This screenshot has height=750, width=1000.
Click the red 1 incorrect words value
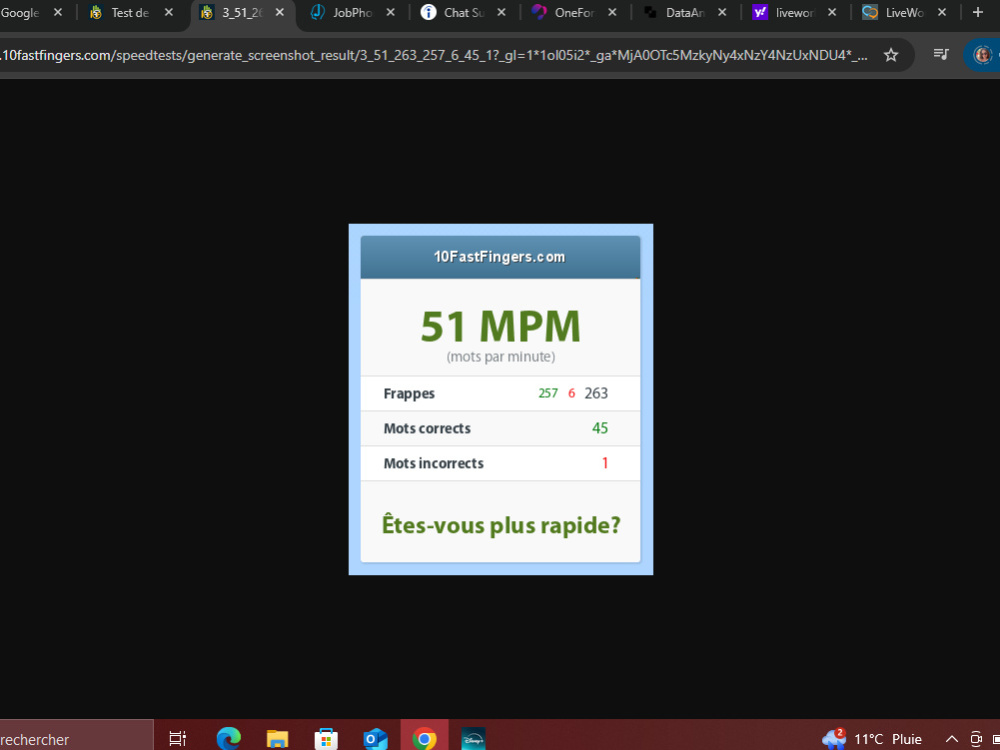coord(605,463)
